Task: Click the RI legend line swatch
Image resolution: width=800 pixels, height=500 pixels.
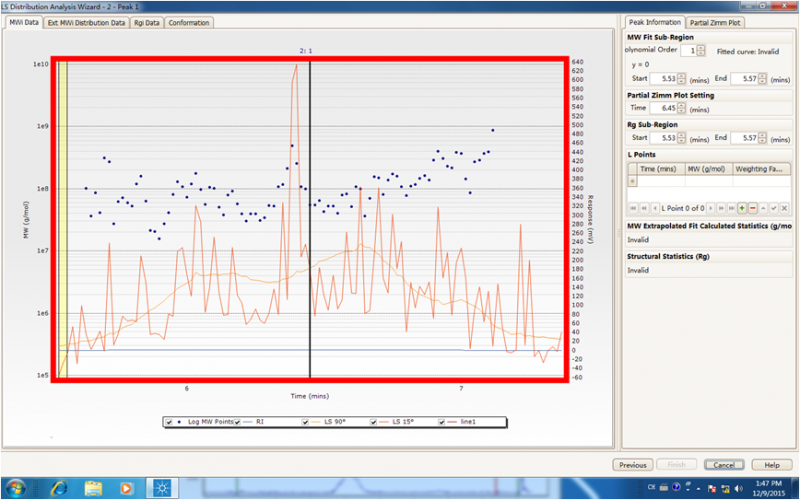Action: [x=248, y=422]
